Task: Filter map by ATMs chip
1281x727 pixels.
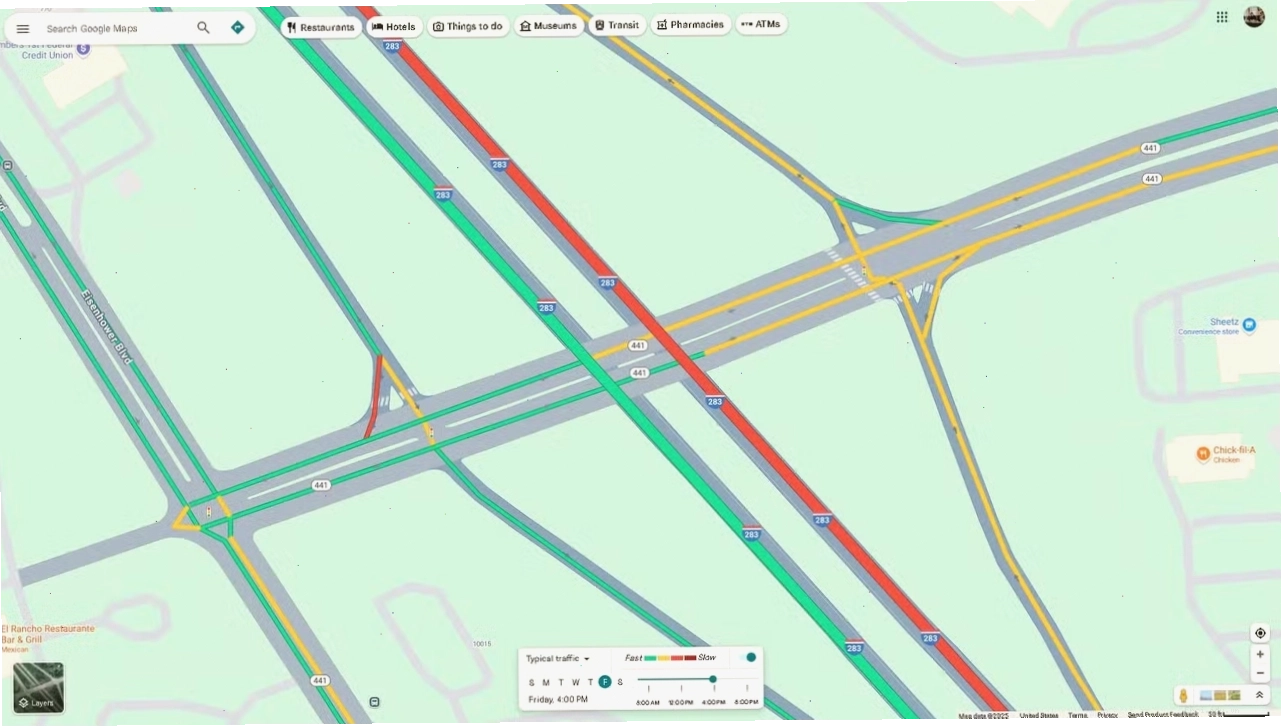Action: [x=761, y=24]
